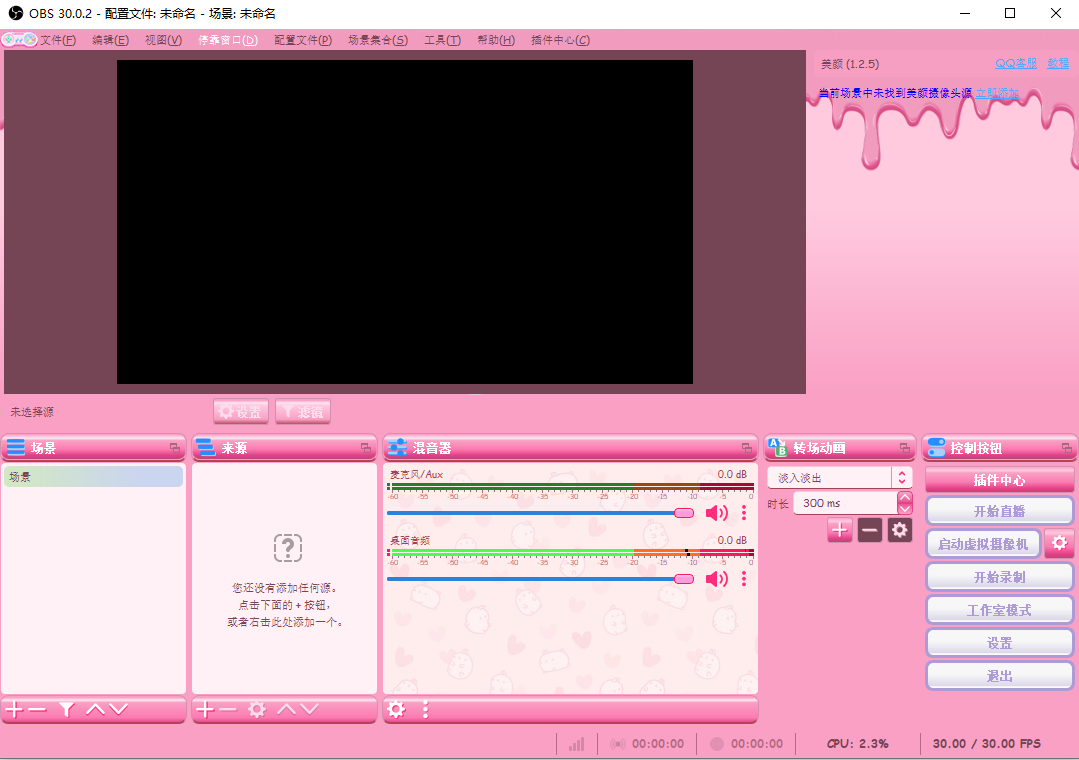Open 桌面音频 options three-dot menu
Viewport: 1079px width, 760px height.
(x=744, y=579)
